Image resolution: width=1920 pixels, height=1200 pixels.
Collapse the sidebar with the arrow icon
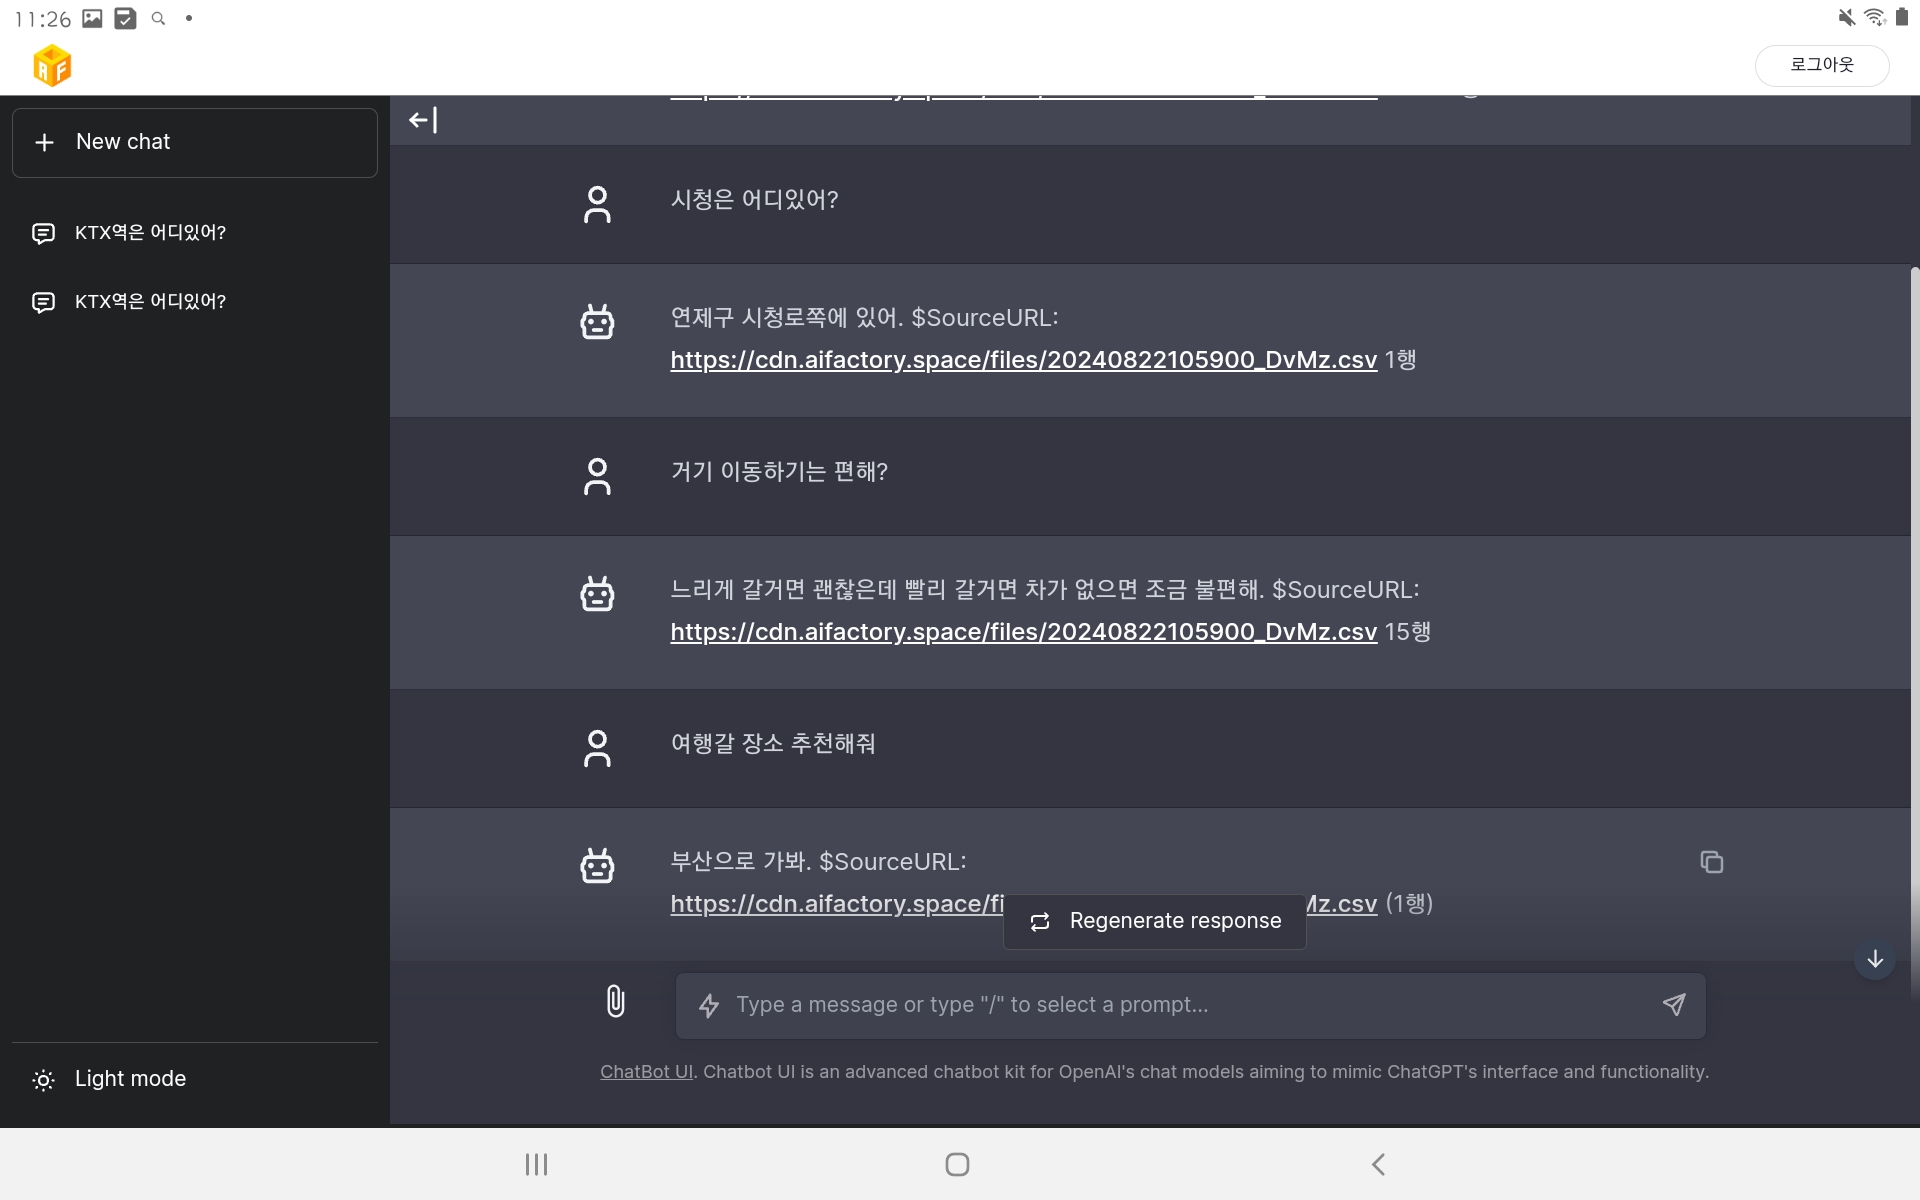(423, 120)
